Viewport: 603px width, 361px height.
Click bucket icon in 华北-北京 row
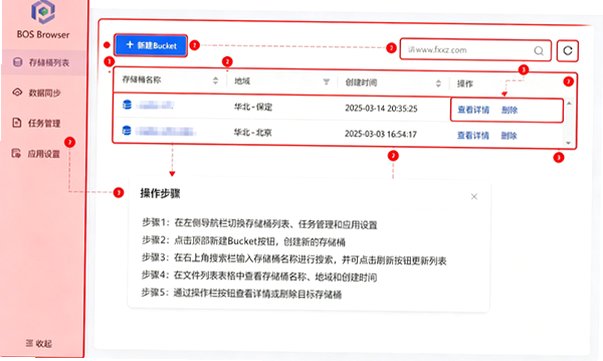(x=127, y=130)
